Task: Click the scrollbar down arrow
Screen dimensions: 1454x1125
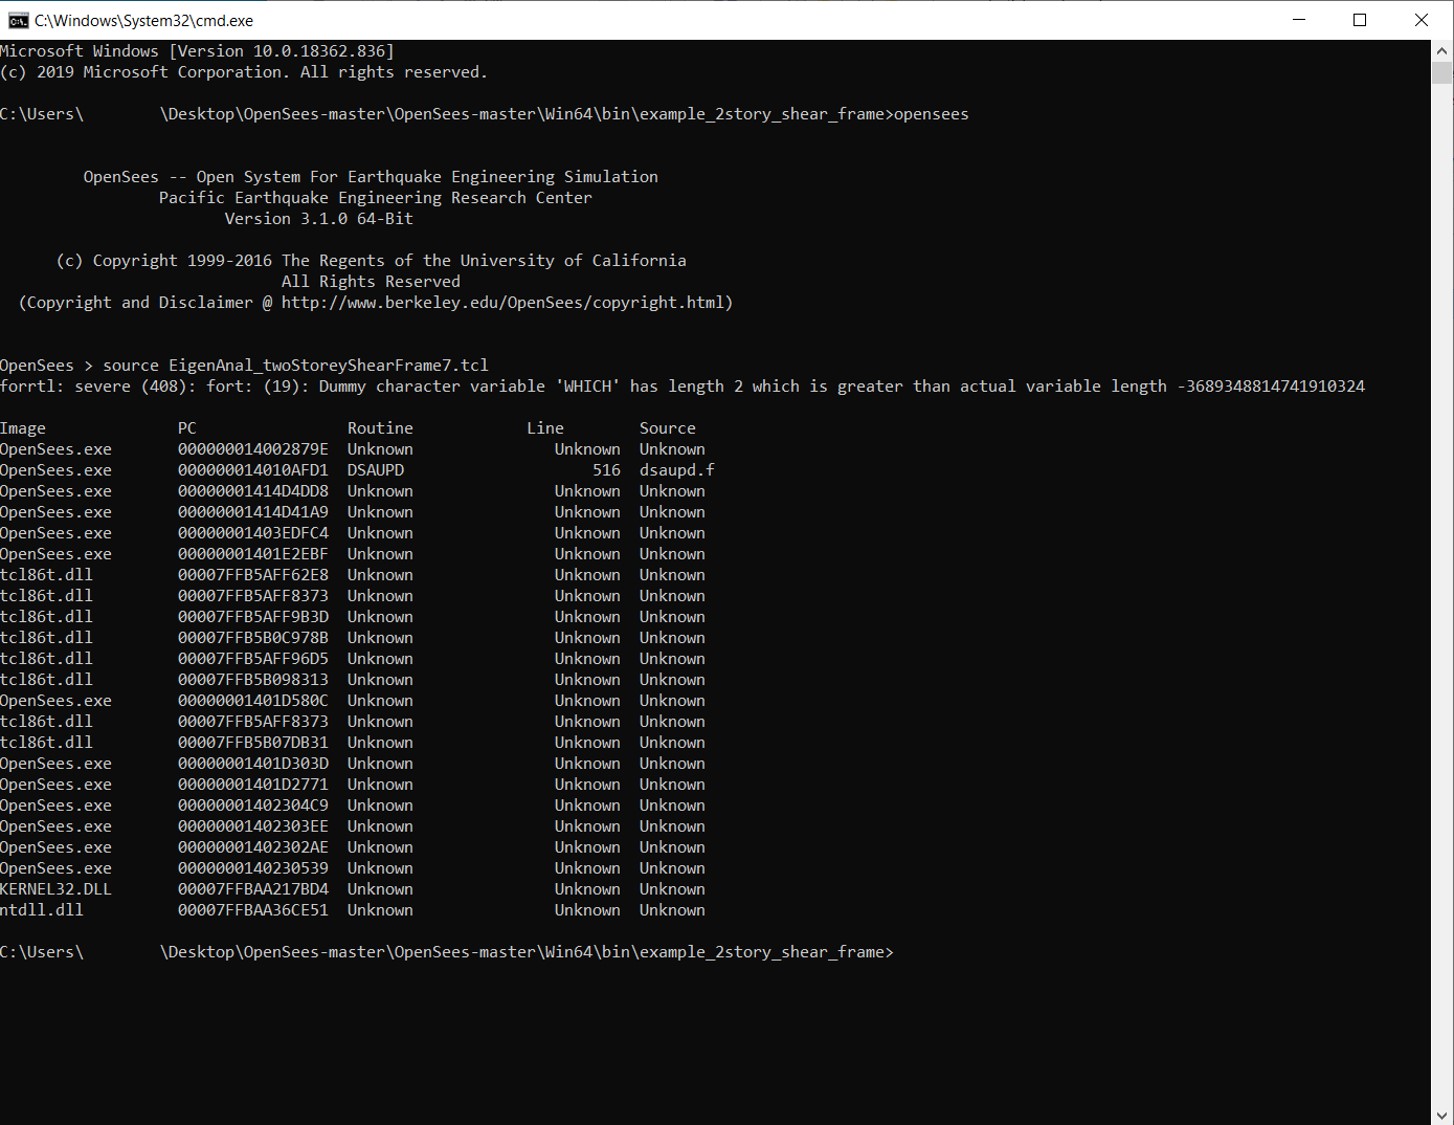Action: click(x=1444, y=1114)
